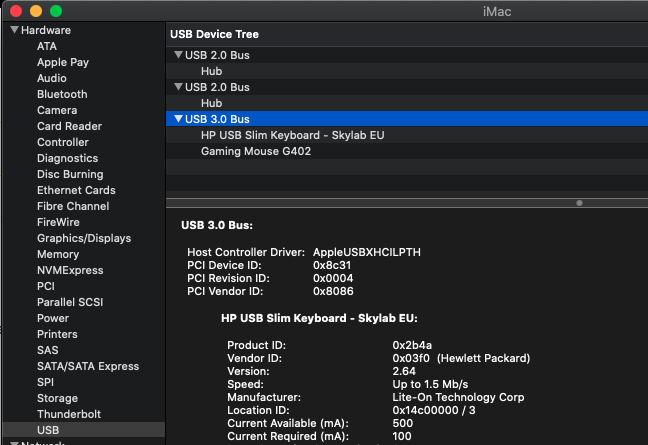Collapse the second USB 2.0 Bus
The image size is (648, 445).
click(178, 87)
